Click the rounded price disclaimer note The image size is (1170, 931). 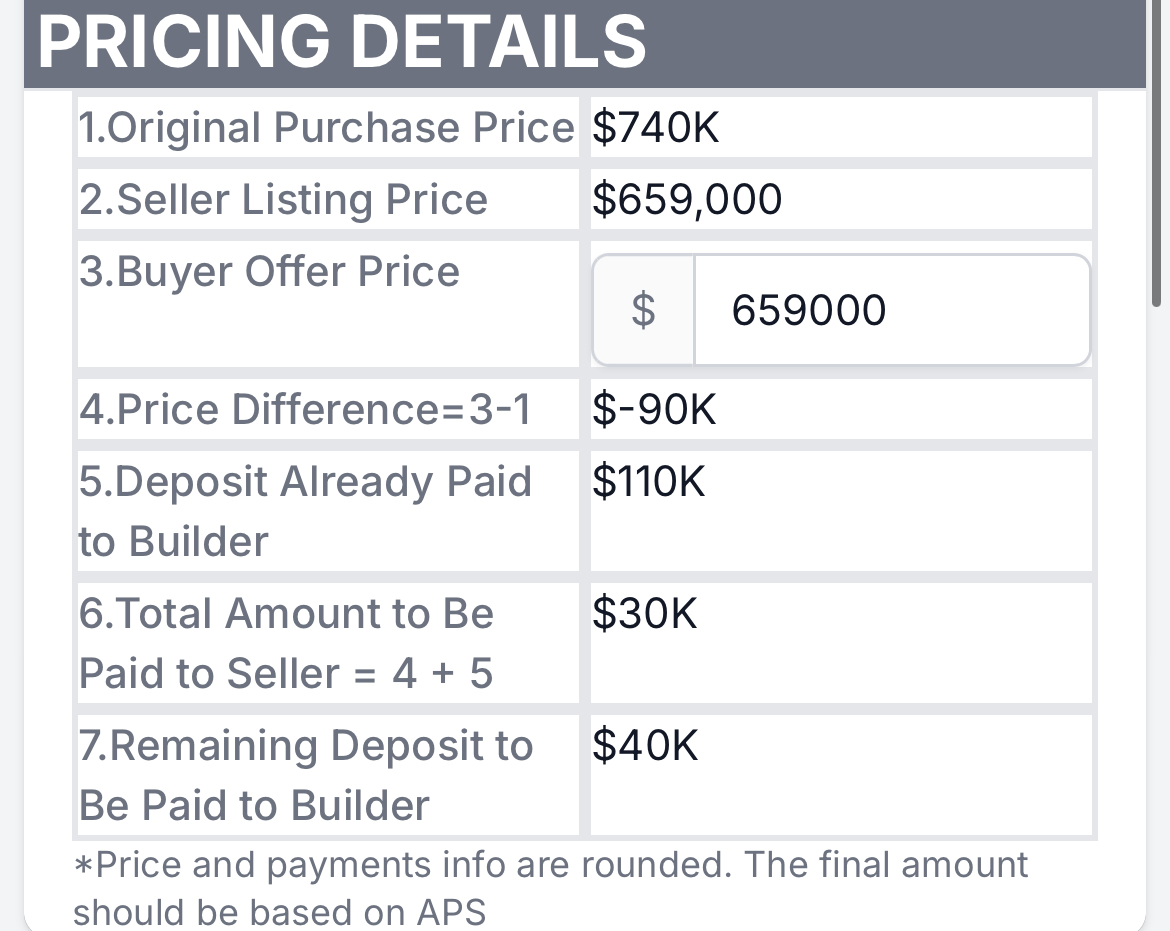pyautogui.click(x=551, y=888)
